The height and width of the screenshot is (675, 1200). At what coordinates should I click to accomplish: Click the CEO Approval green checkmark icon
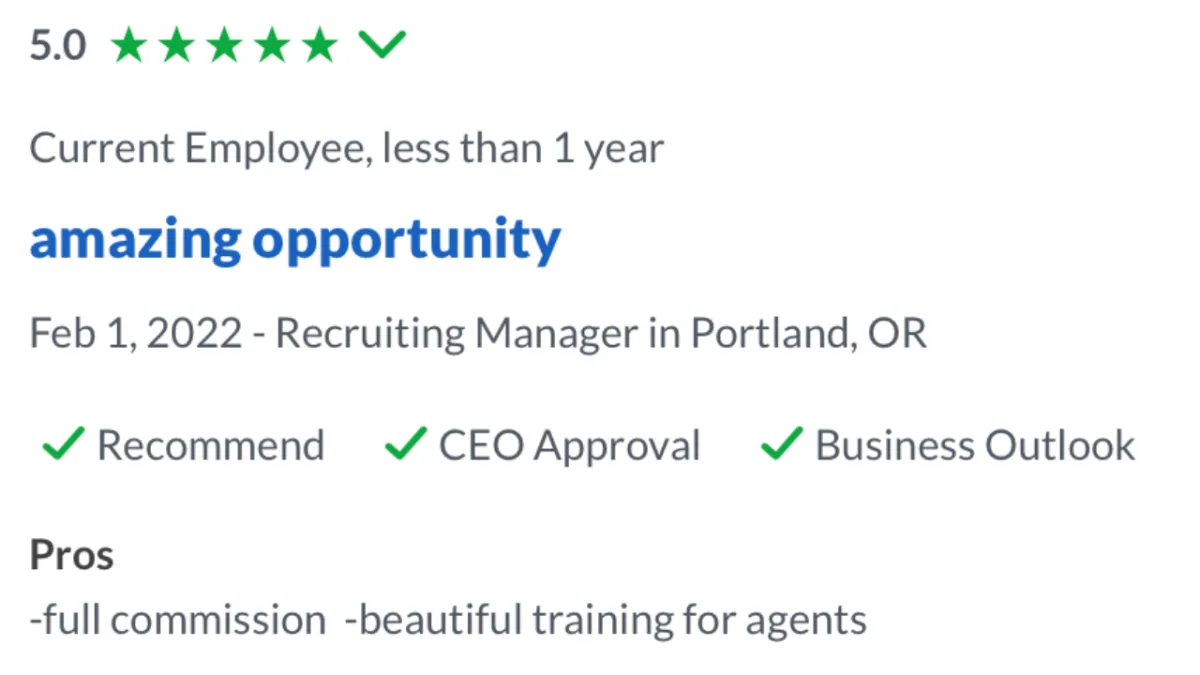pos(406,444)
